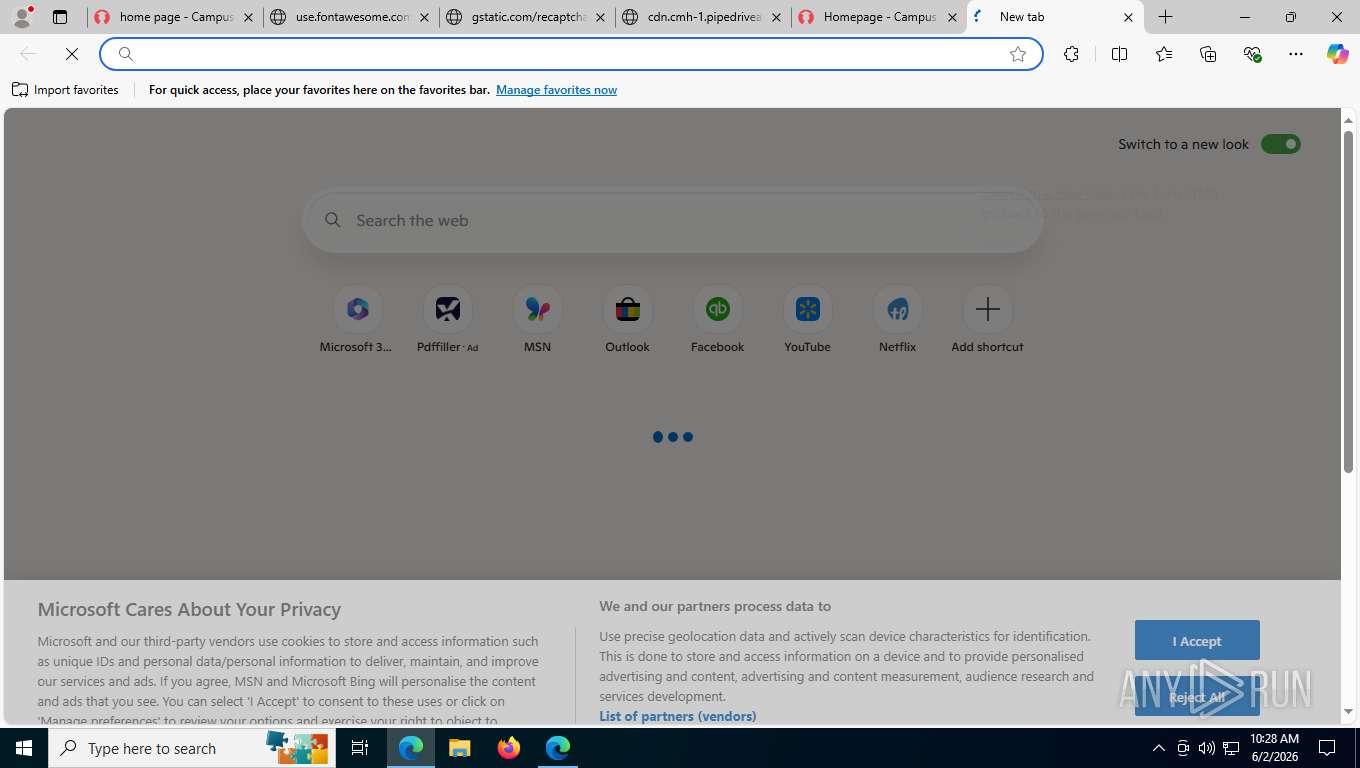Screen dimensions: 1360x768
Task: Focus the browser address bar
Action: pyautogui.click(x=570, y=54)
